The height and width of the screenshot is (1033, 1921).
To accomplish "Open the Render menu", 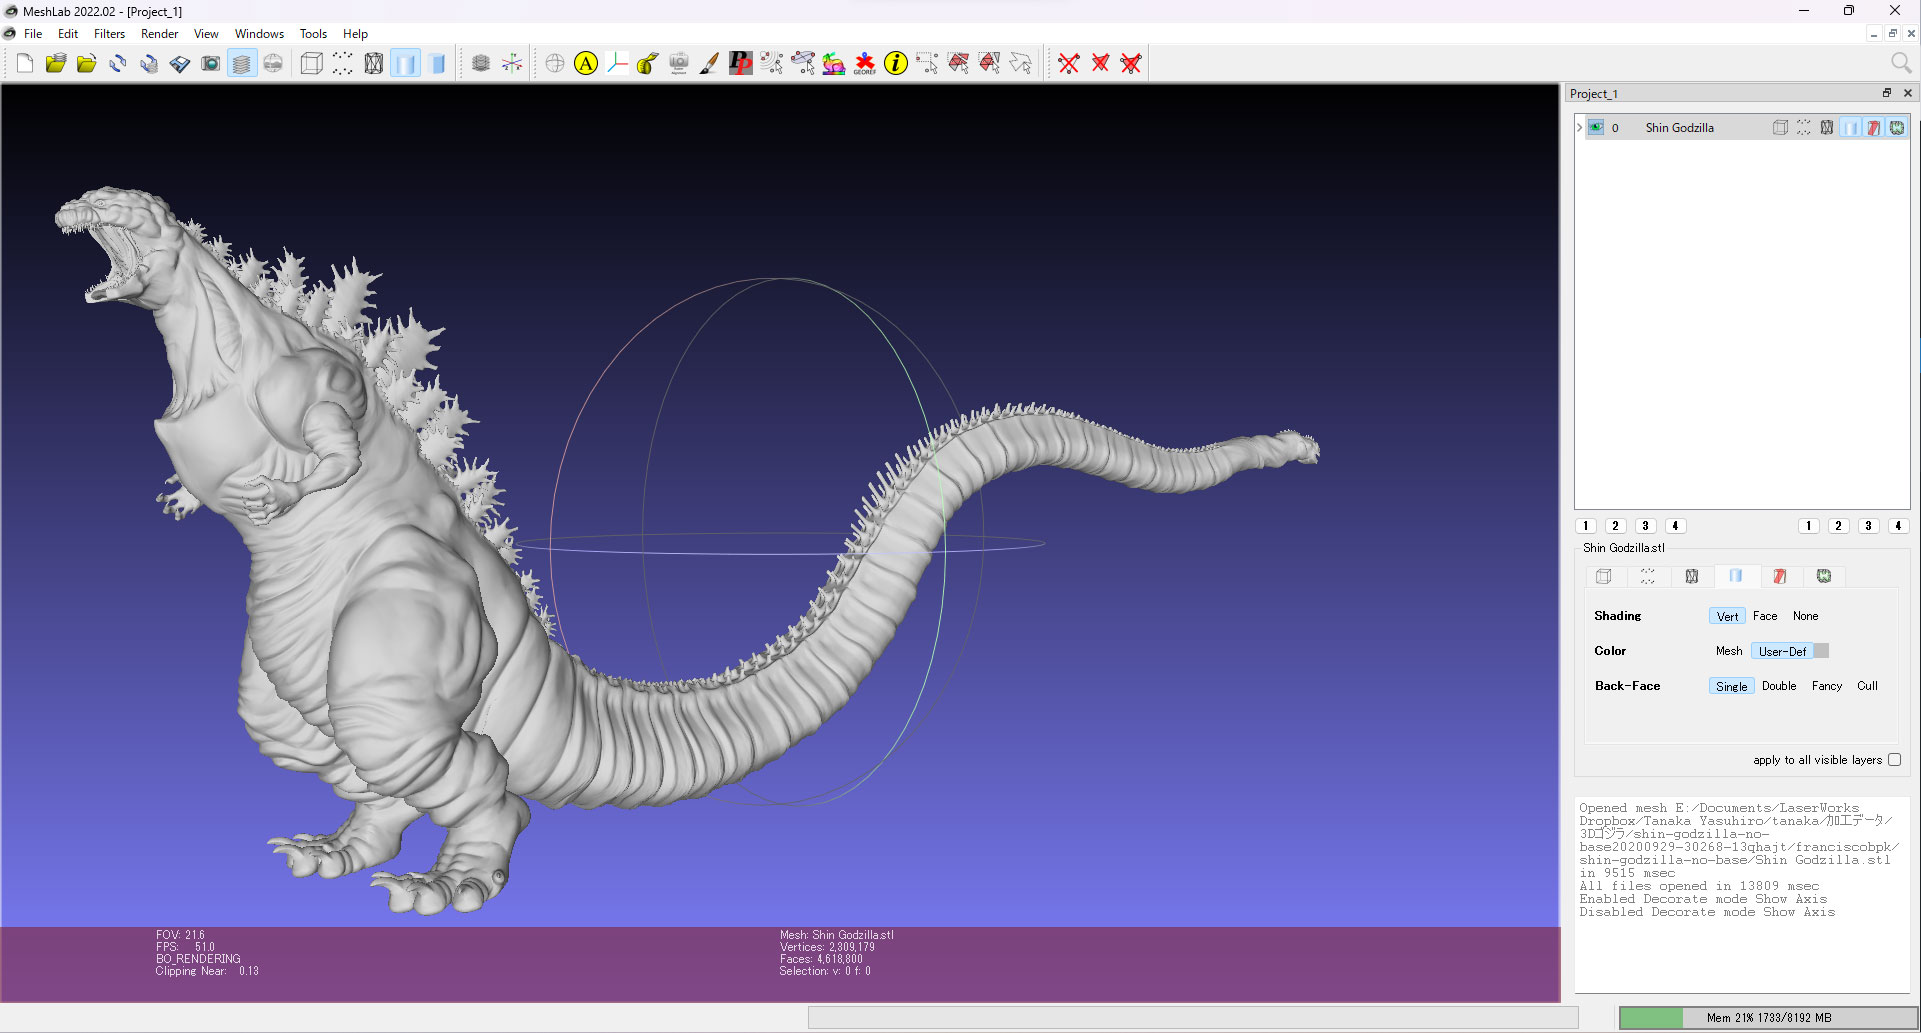I will [159, 34].
